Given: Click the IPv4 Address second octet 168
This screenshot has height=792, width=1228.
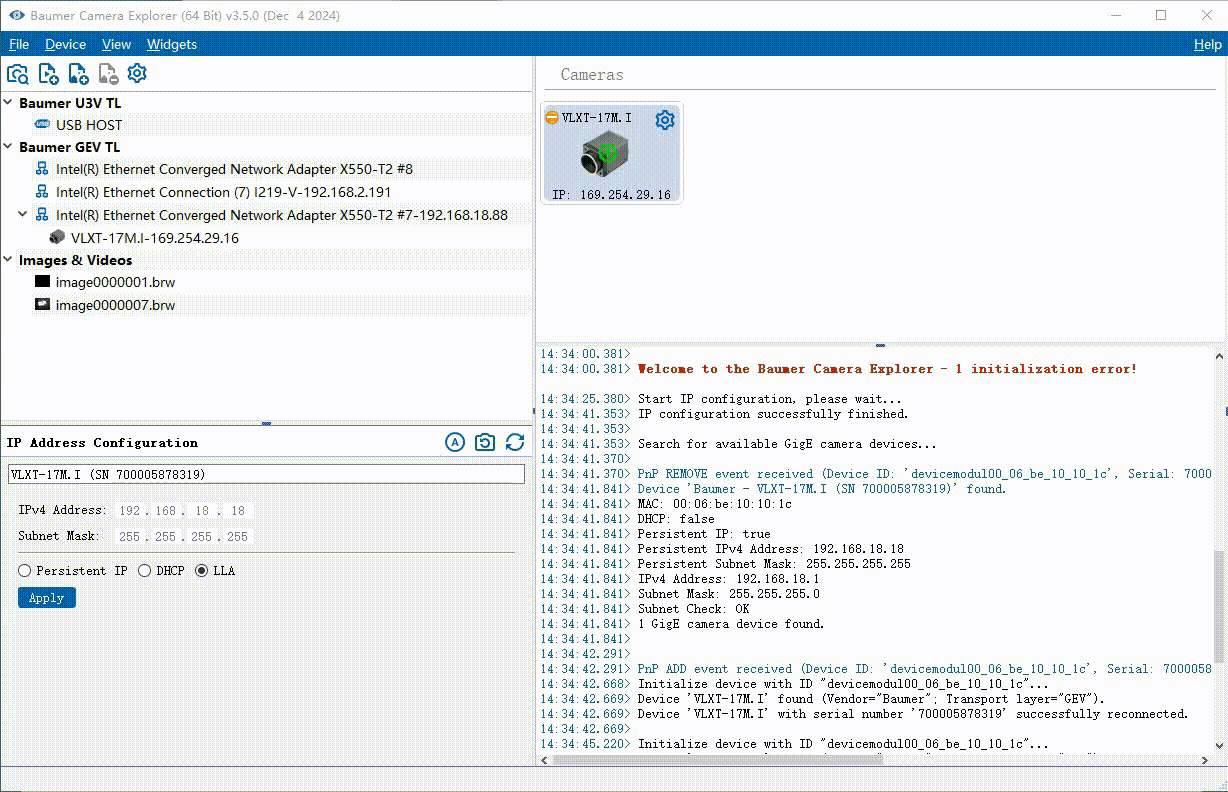Looking at the screenshot, I should pyautogui.click(x=165, y=510).
